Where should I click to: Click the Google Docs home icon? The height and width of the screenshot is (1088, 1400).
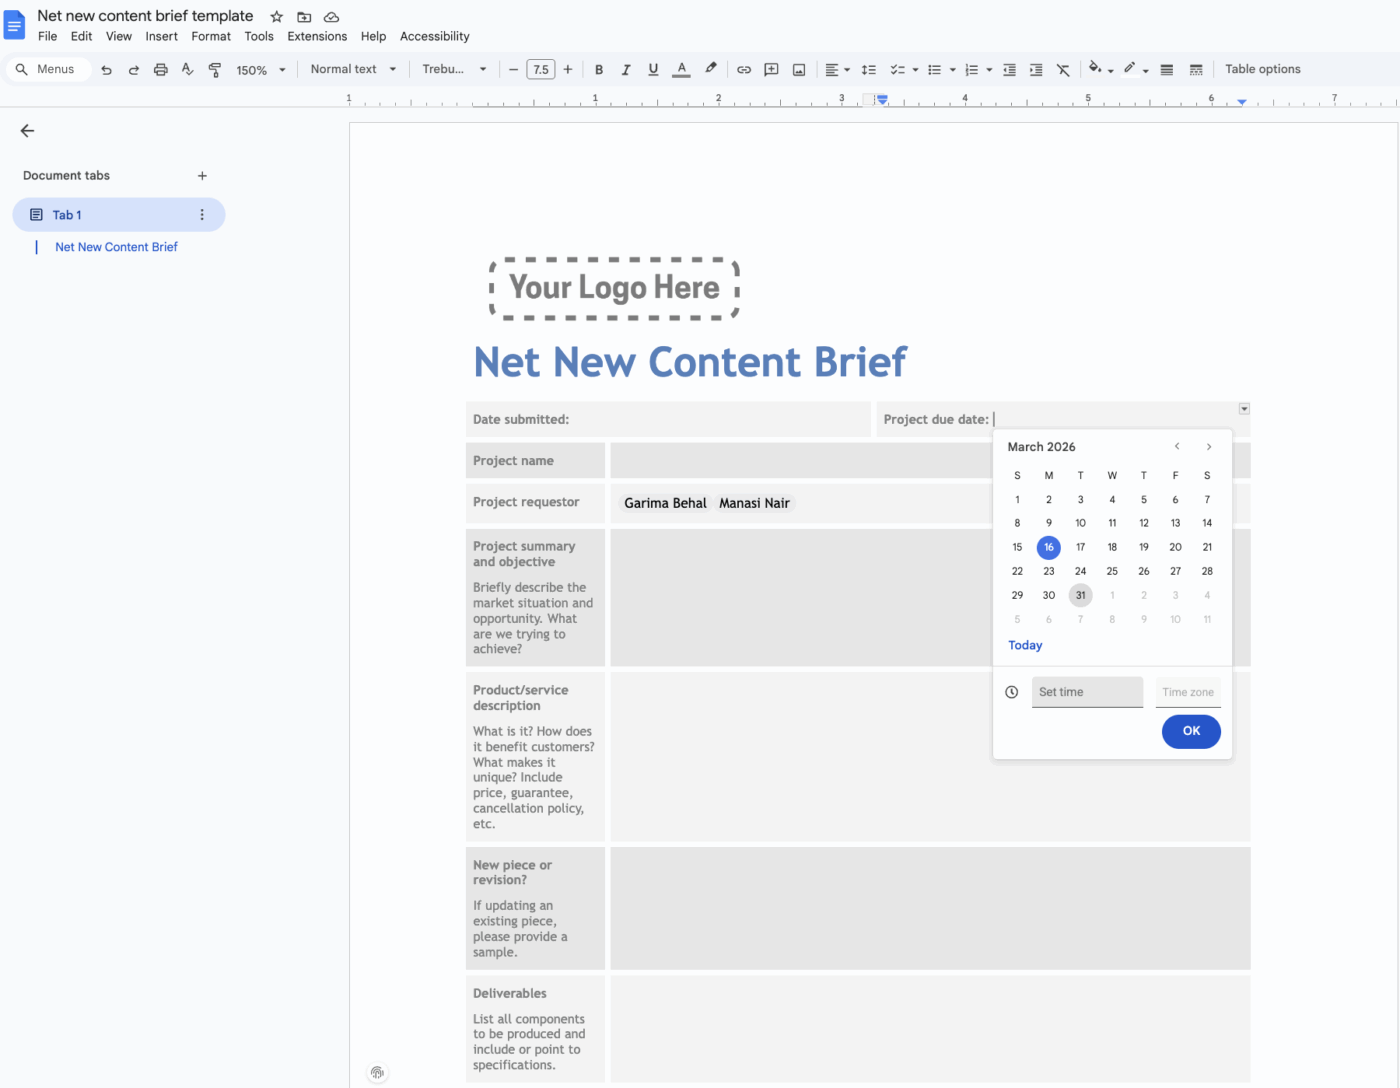pyautogui.click(x=15, y=25)
